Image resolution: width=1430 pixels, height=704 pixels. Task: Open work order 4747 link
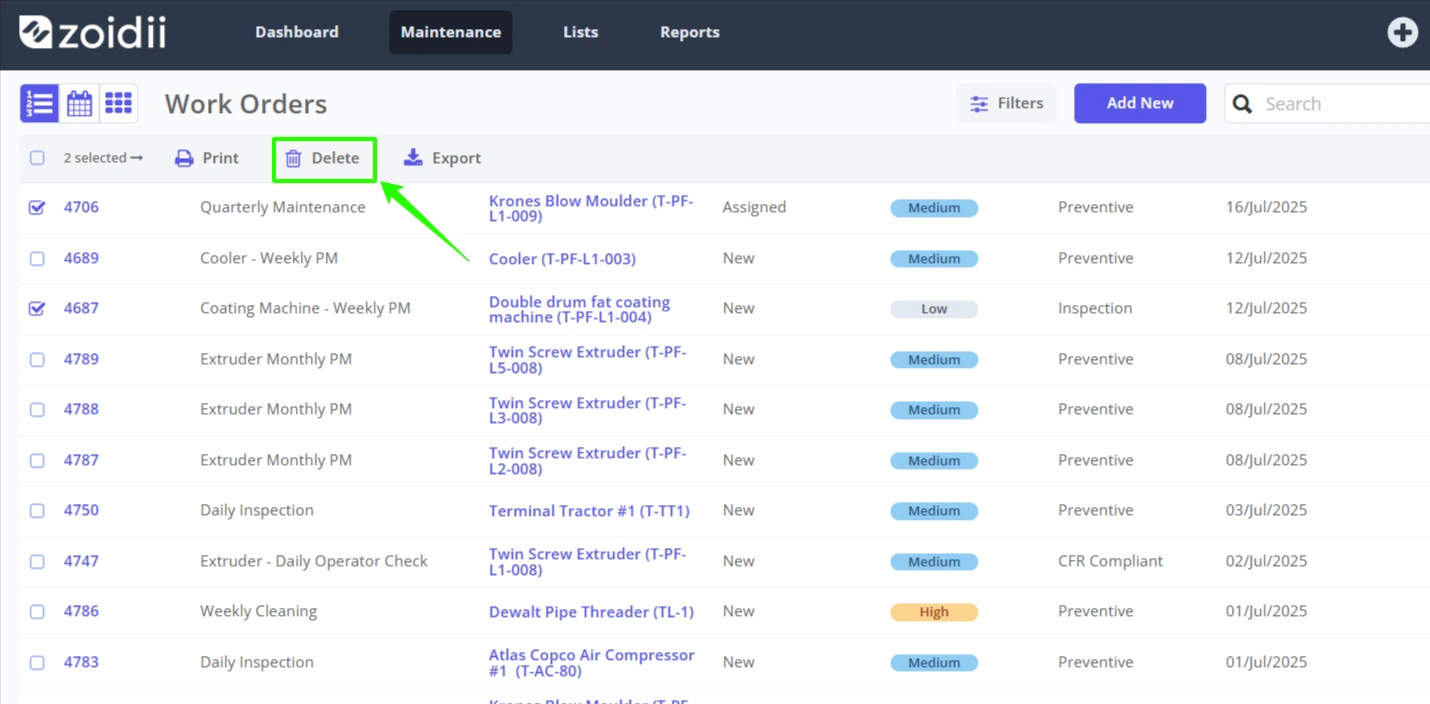81,561
